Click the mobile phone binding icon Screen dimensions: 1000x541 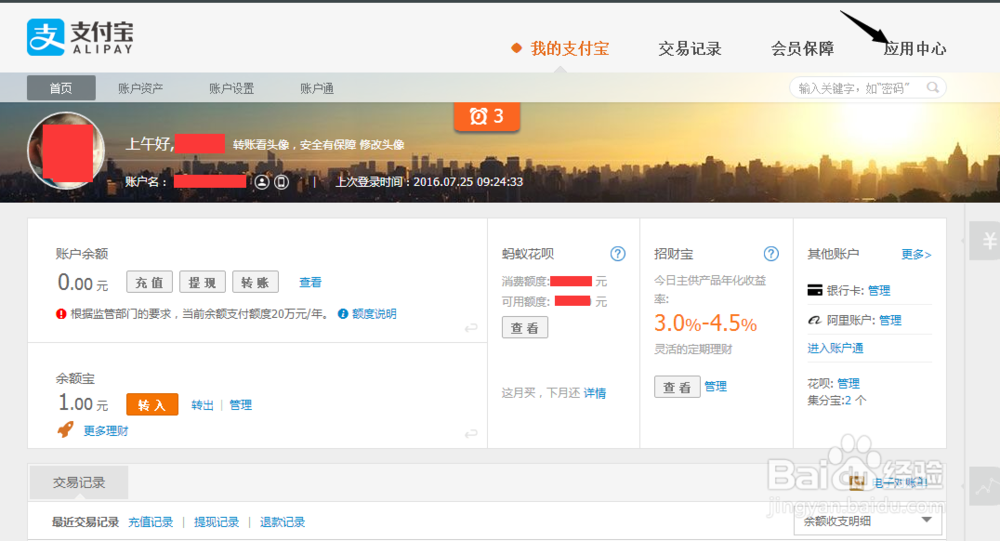[281, 182]
